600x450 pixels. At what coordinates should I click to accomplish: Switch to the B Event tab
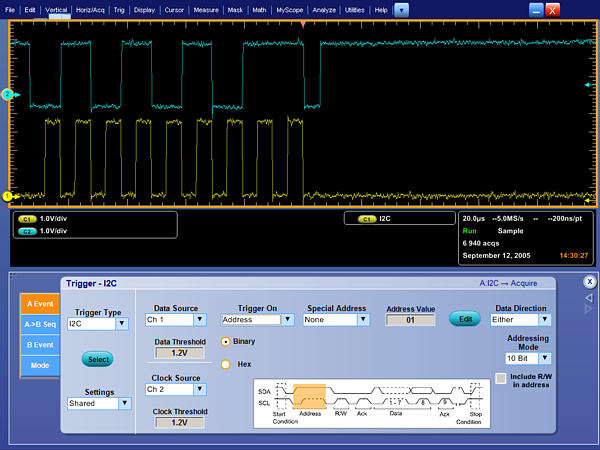click(x=40, y=344)
